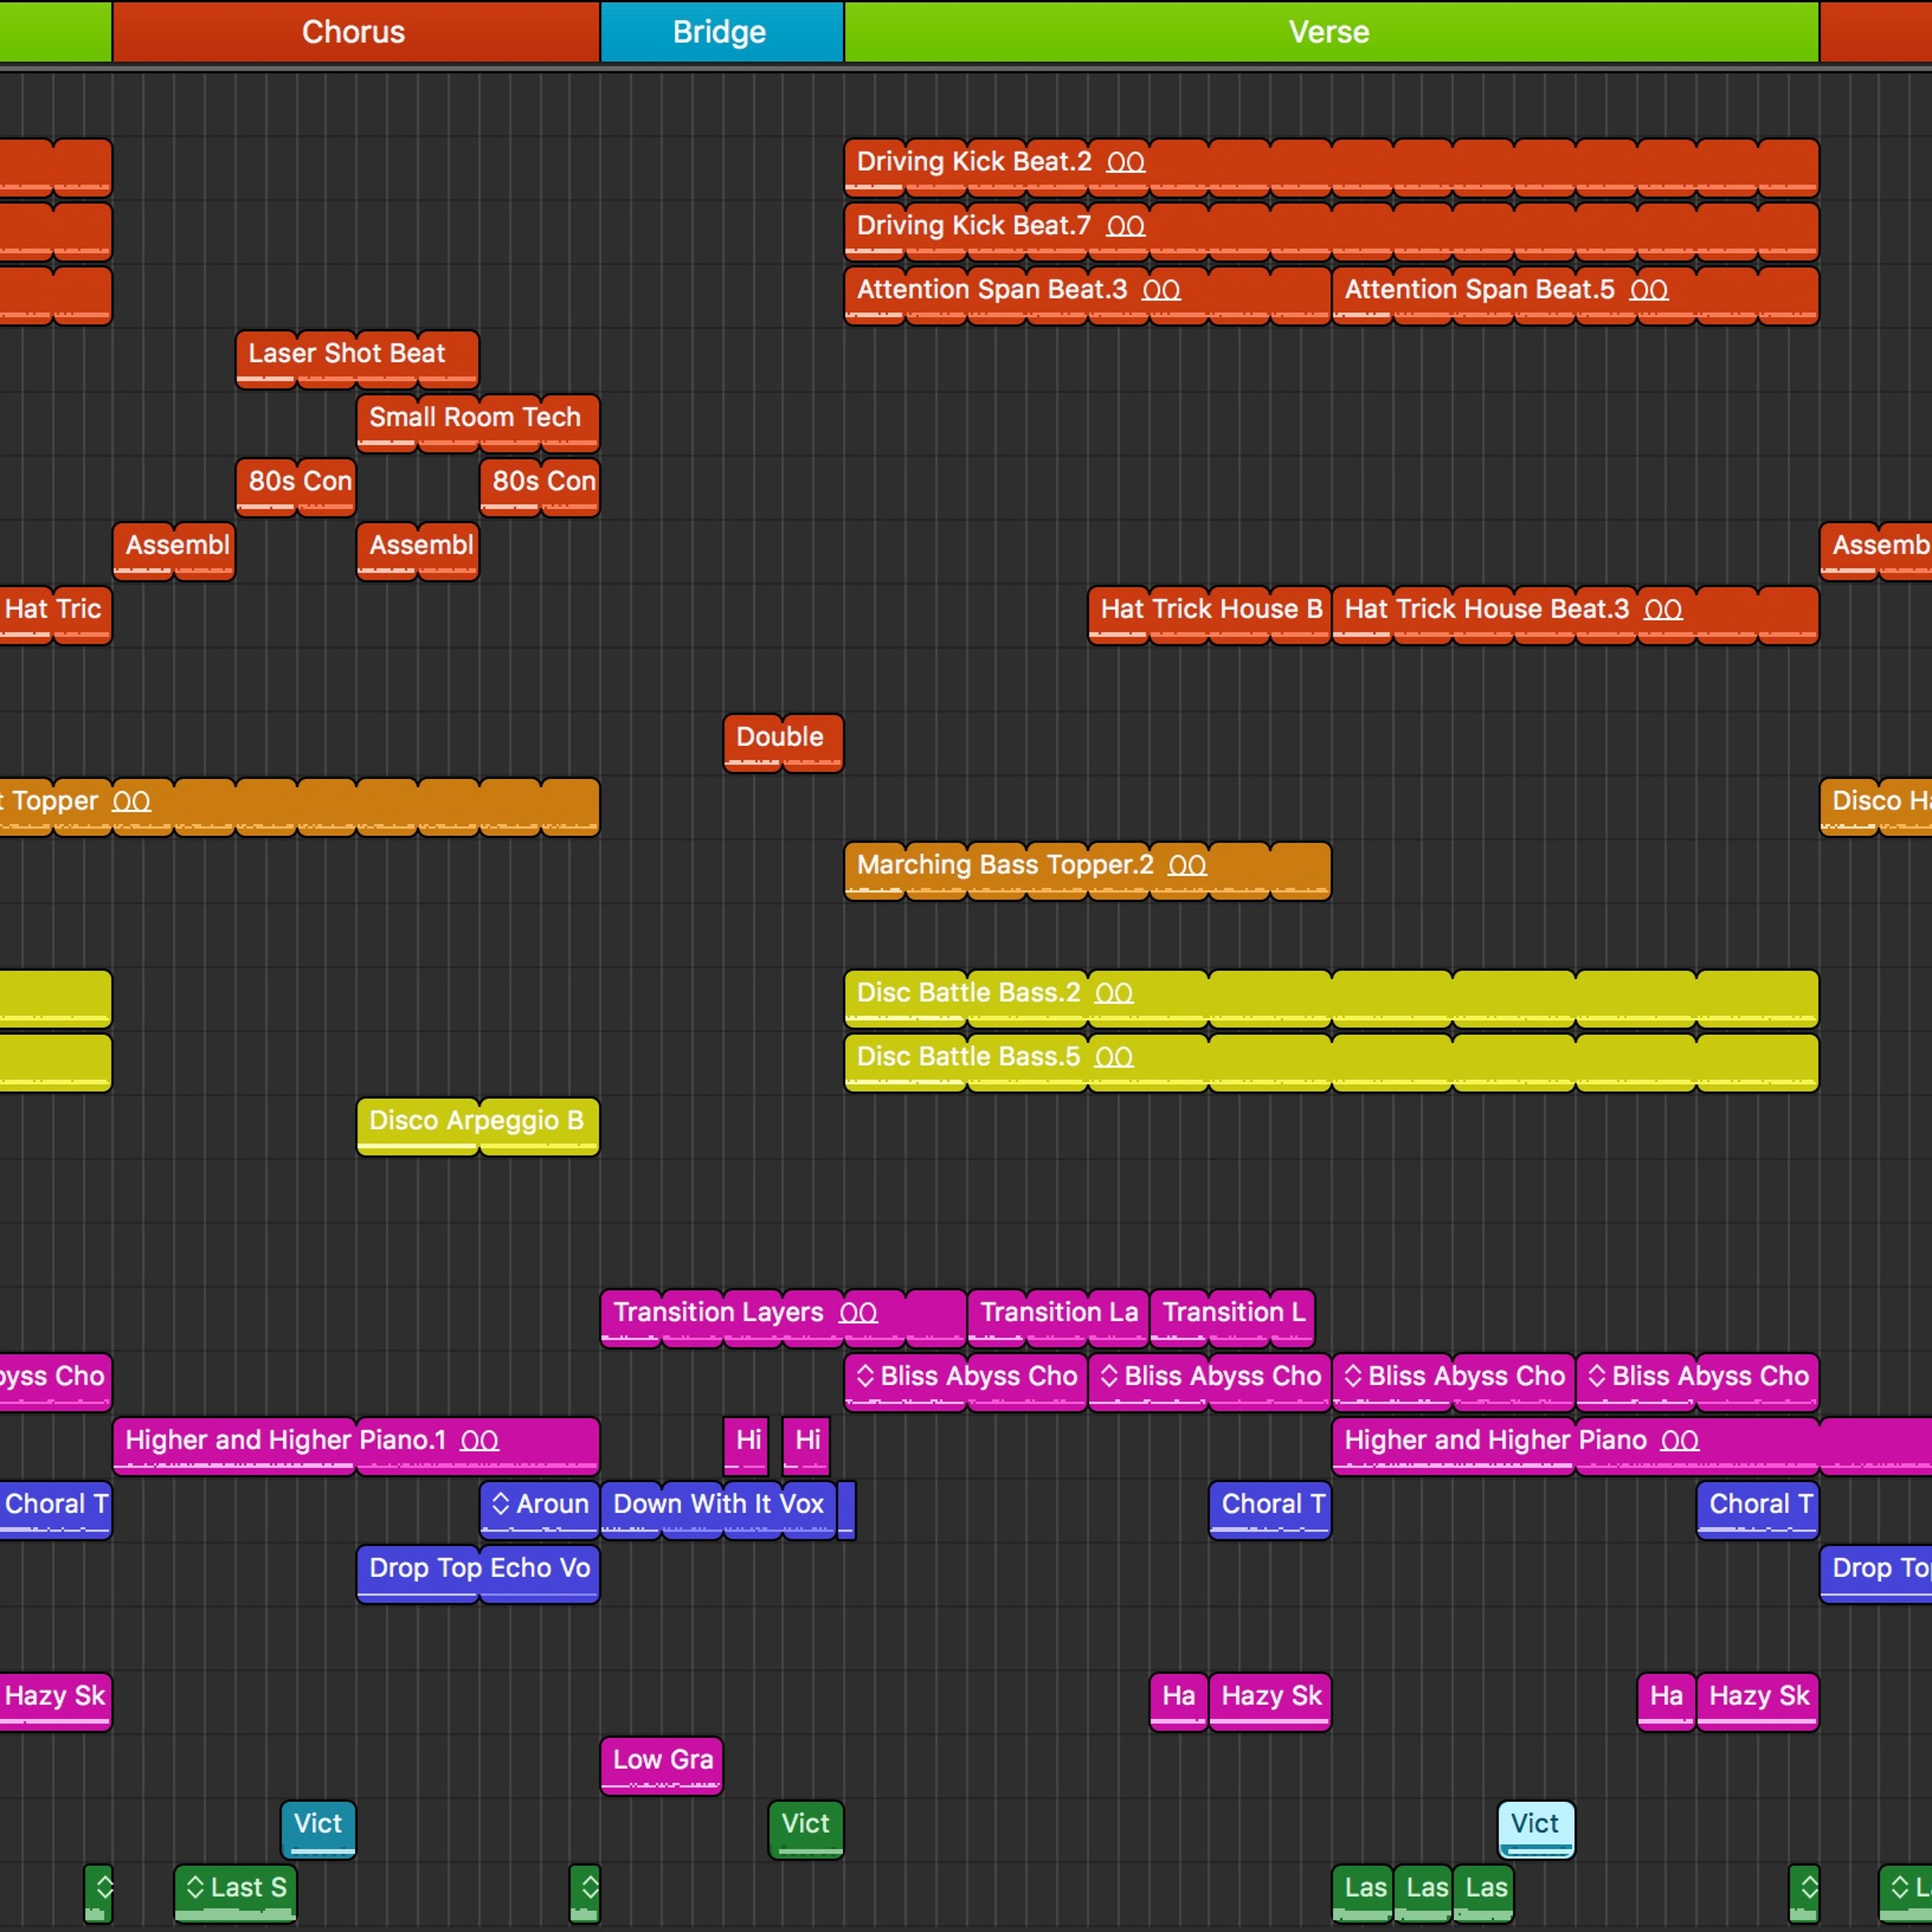Click the loop icon on the Higher and Higher Piano region in the Verse

(x=1679, y=1441)
